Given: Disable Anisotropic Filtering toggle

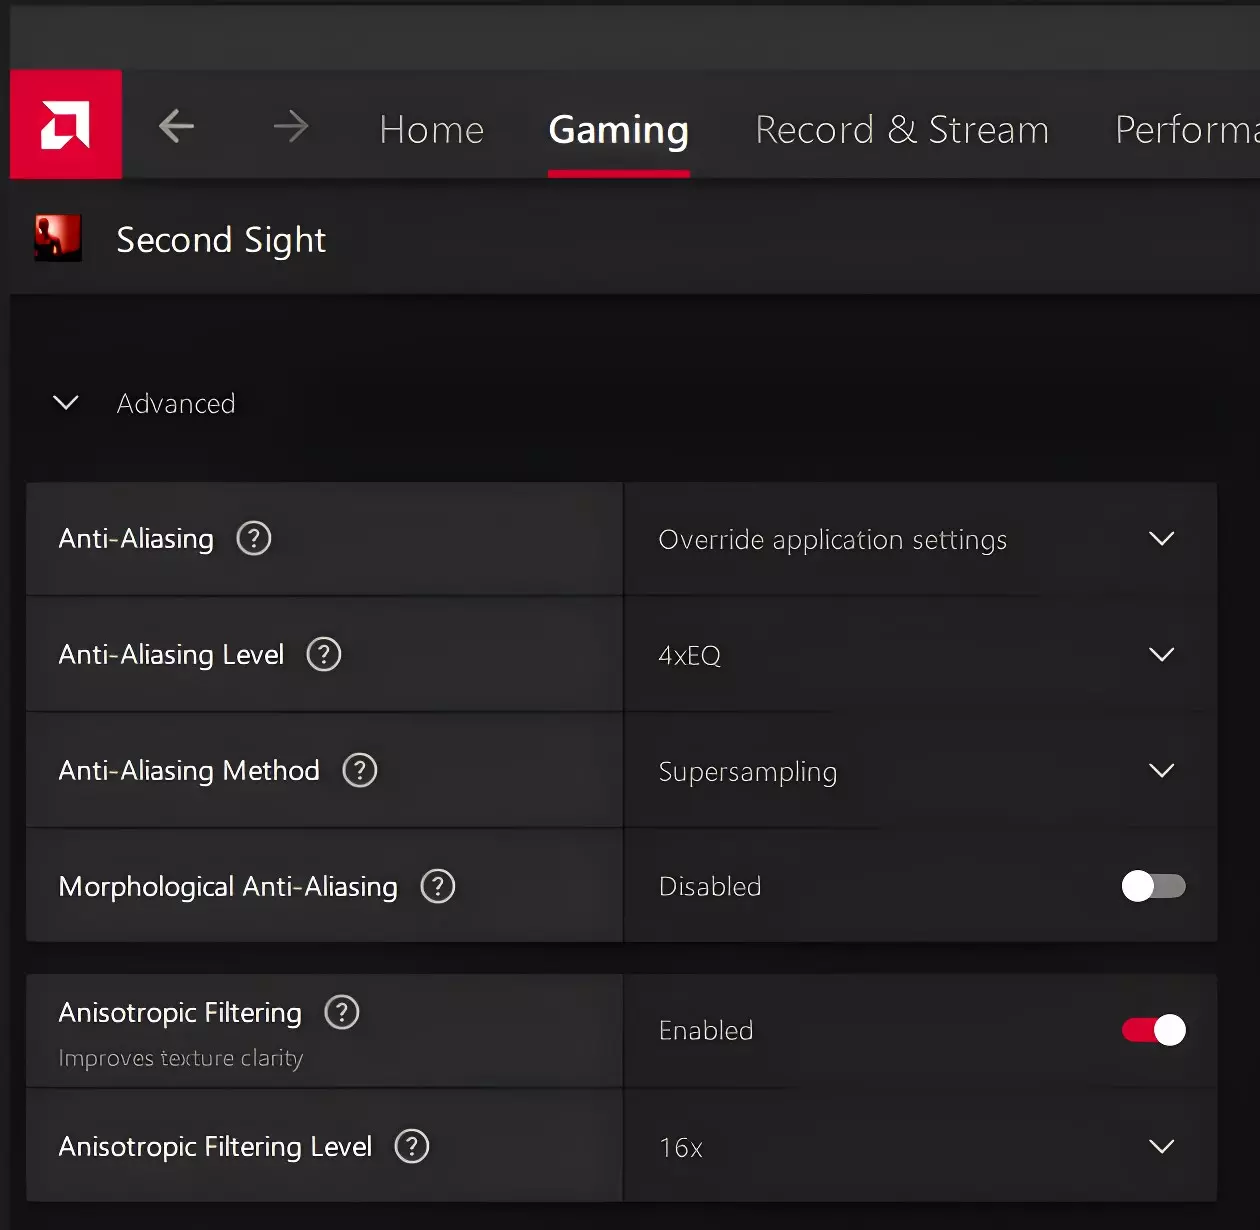Looking at the screenshot, I should [x=1153, y=1030].
